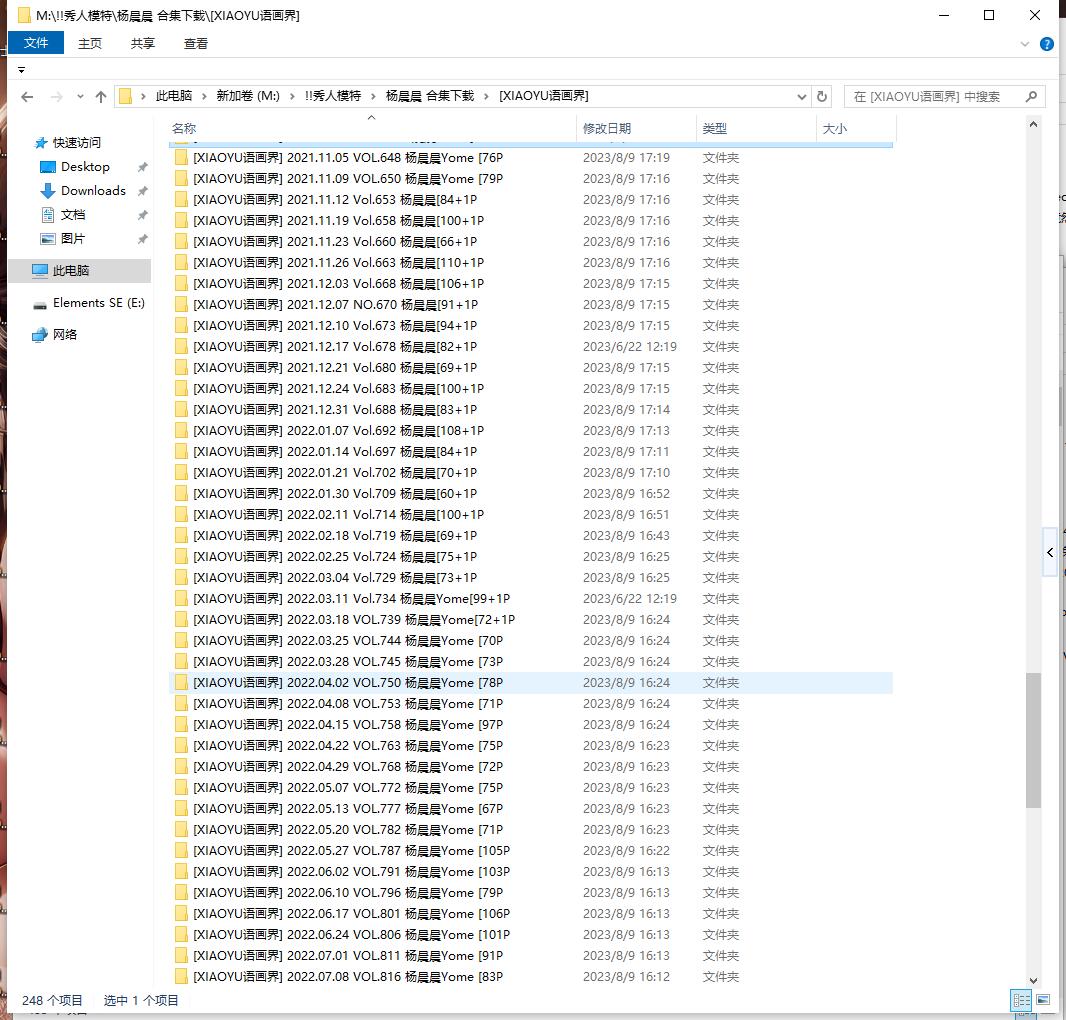
Task: Click scroll up arrow of file list
Action: [1033, 124]
